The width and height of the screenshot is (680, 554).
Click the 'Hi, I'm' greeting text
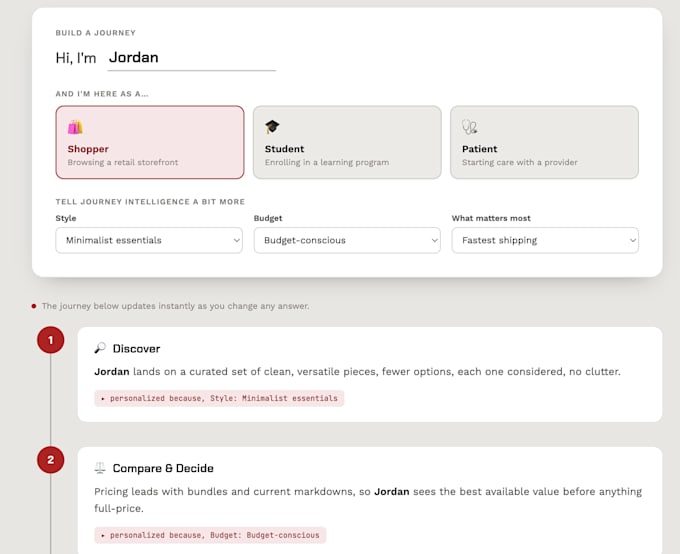pyautogui.click(x=76, y=58)
